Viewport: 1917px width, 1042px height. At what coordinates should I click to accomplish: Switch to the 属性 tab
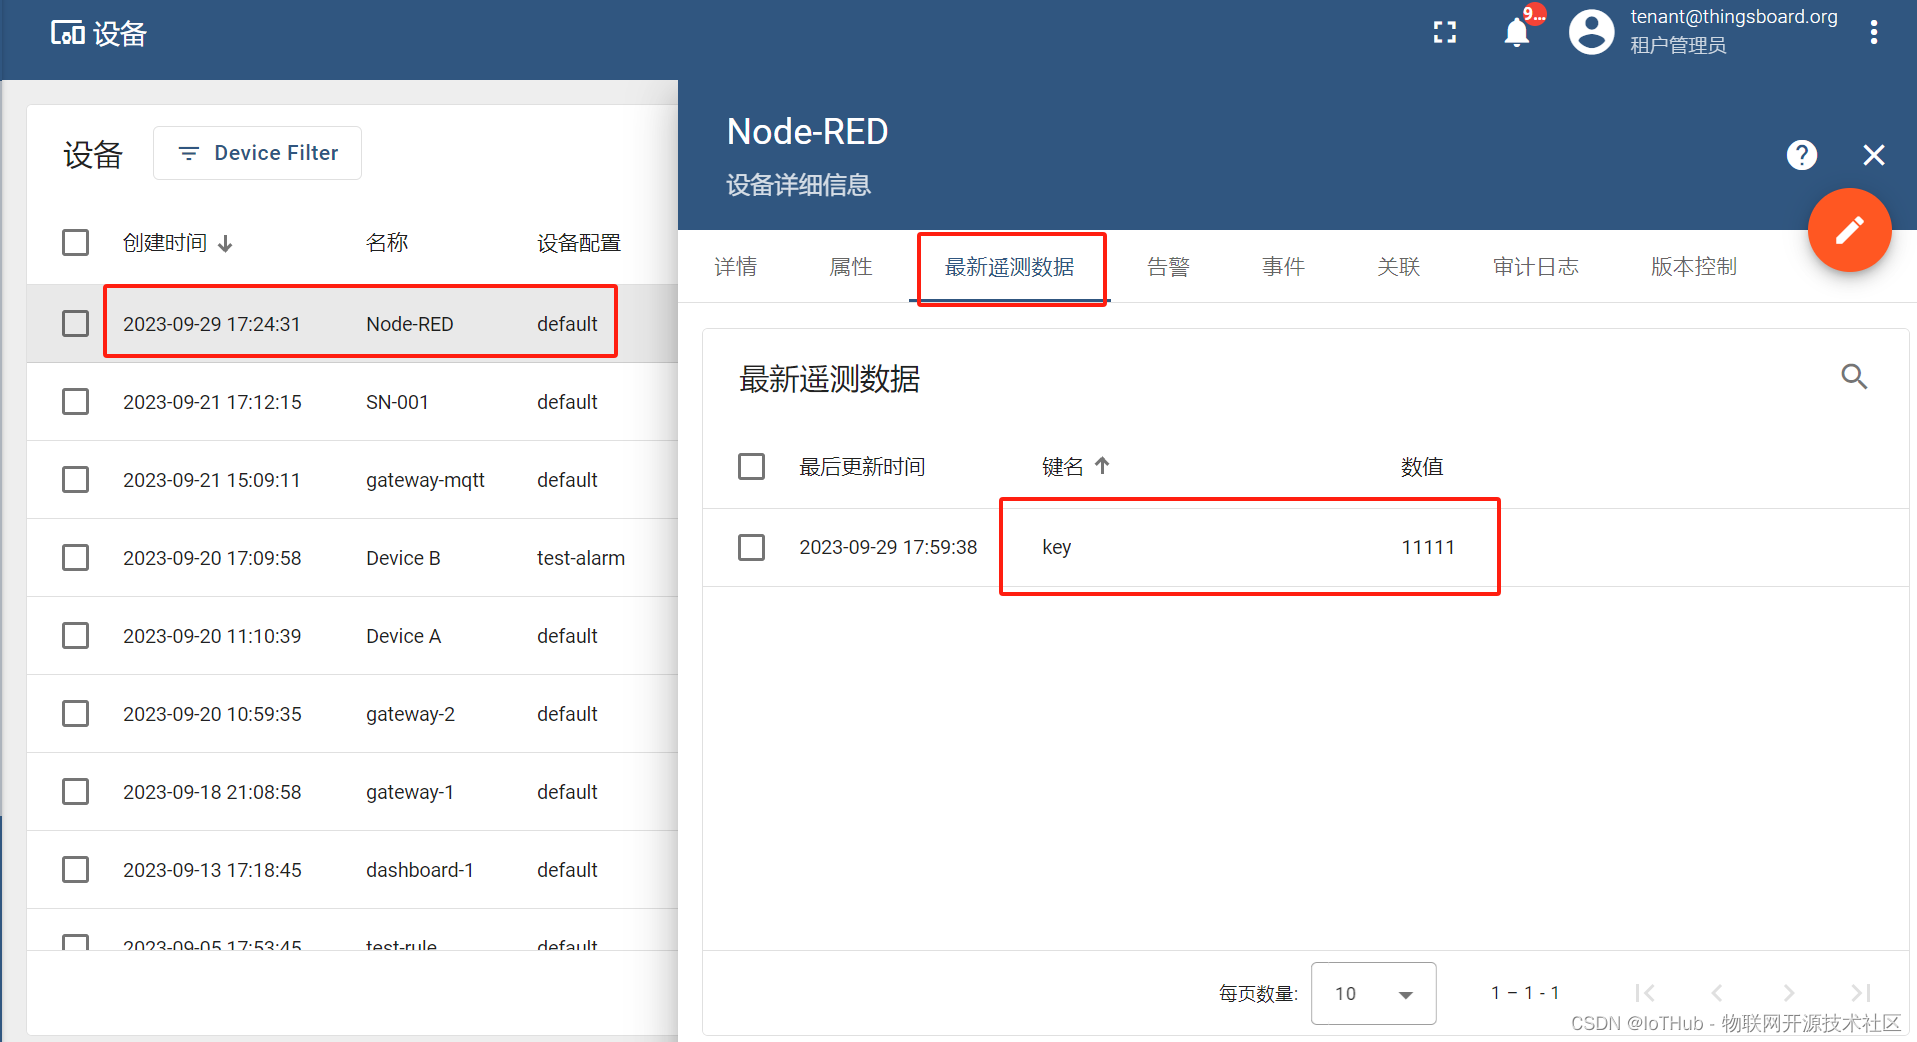point(850,266)
